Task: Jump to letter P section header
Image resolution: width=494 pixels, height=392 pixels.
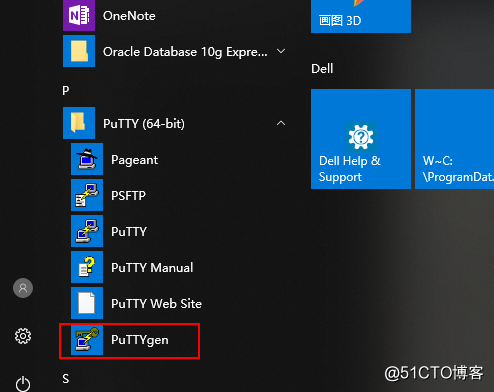Action: click(x=66, y=90)
